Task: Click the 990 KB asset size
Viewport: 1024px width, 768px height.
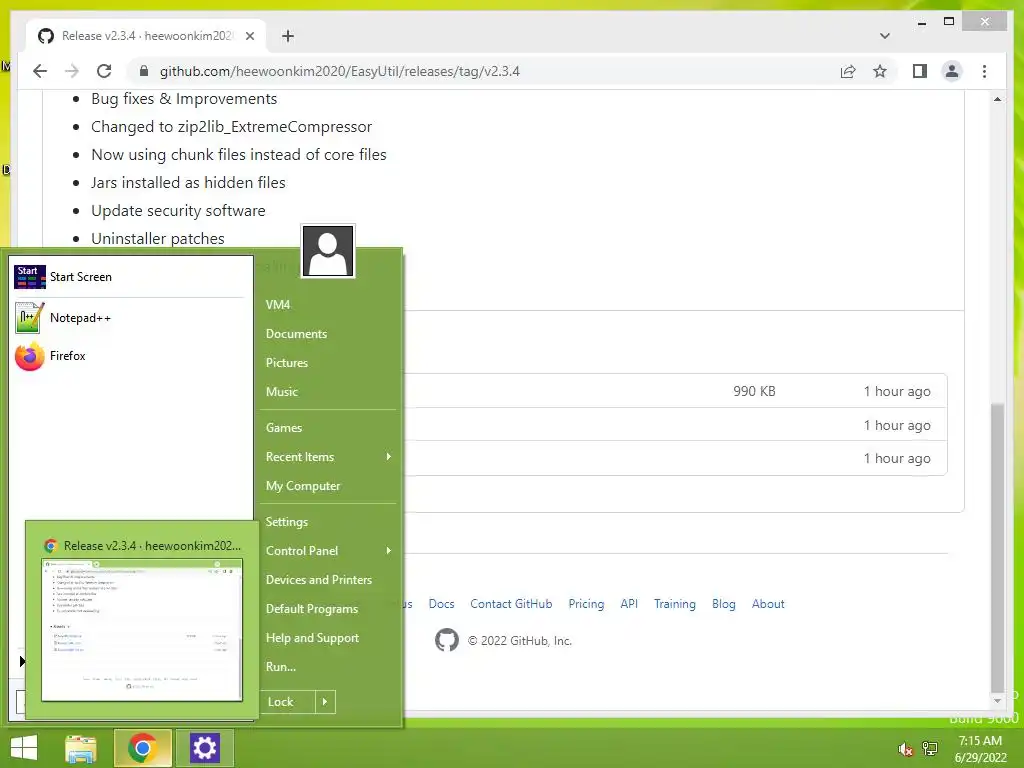Action: pos(754,391)
